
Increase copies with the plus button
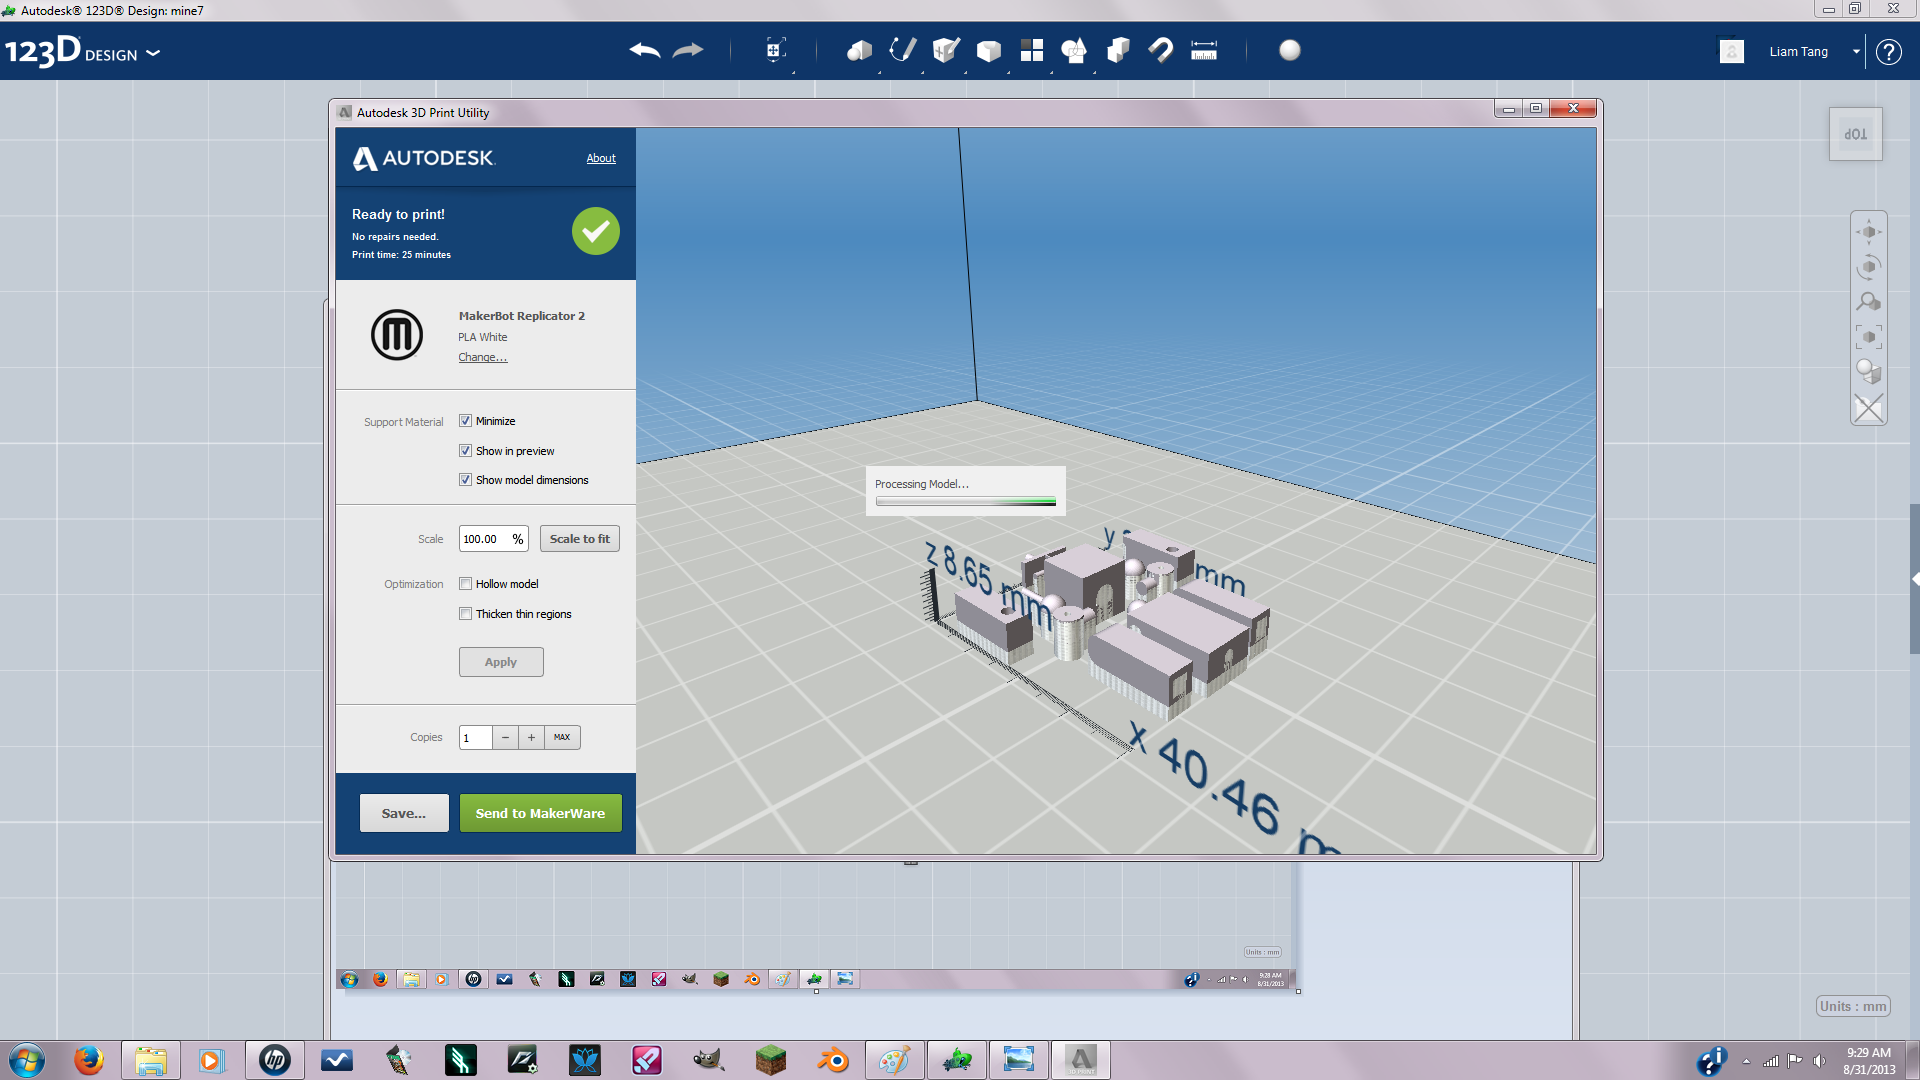click(532, 738)
